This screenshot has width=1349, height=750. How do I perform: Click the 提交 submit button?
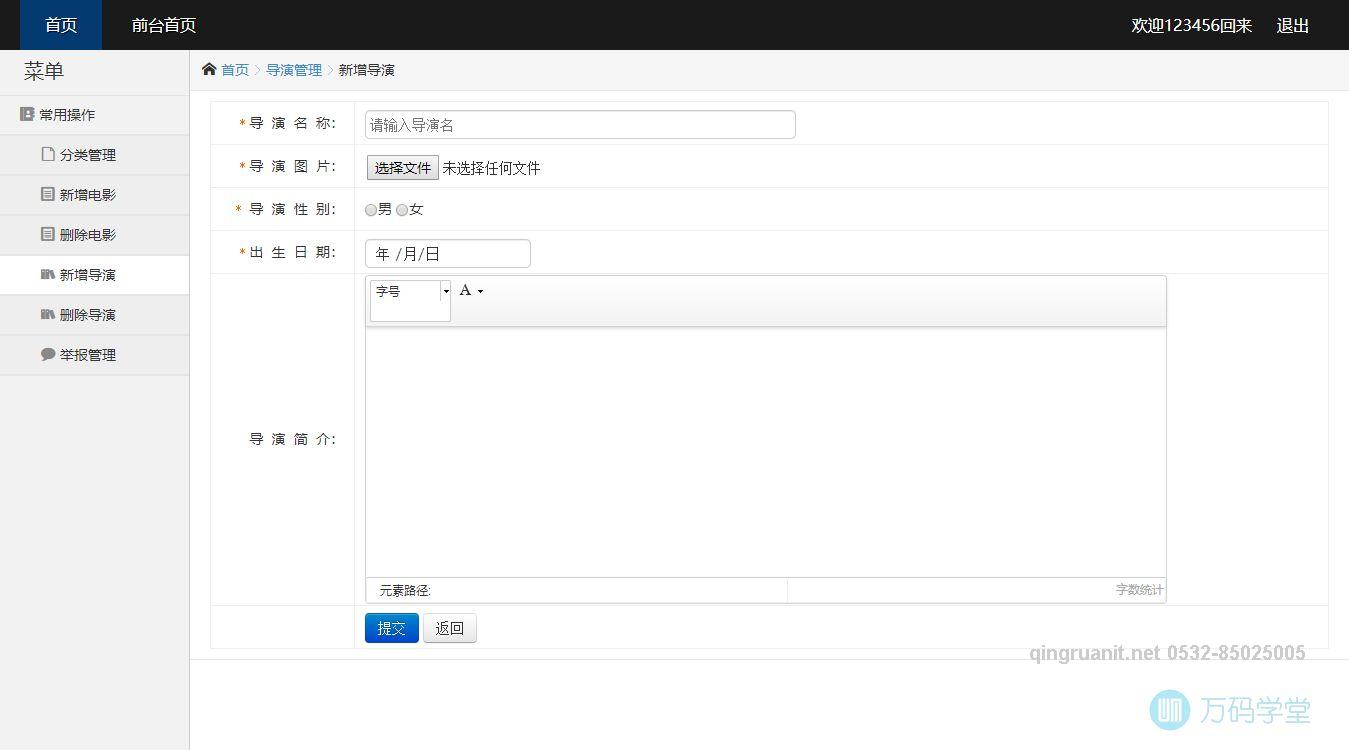[x=391, y=628]
